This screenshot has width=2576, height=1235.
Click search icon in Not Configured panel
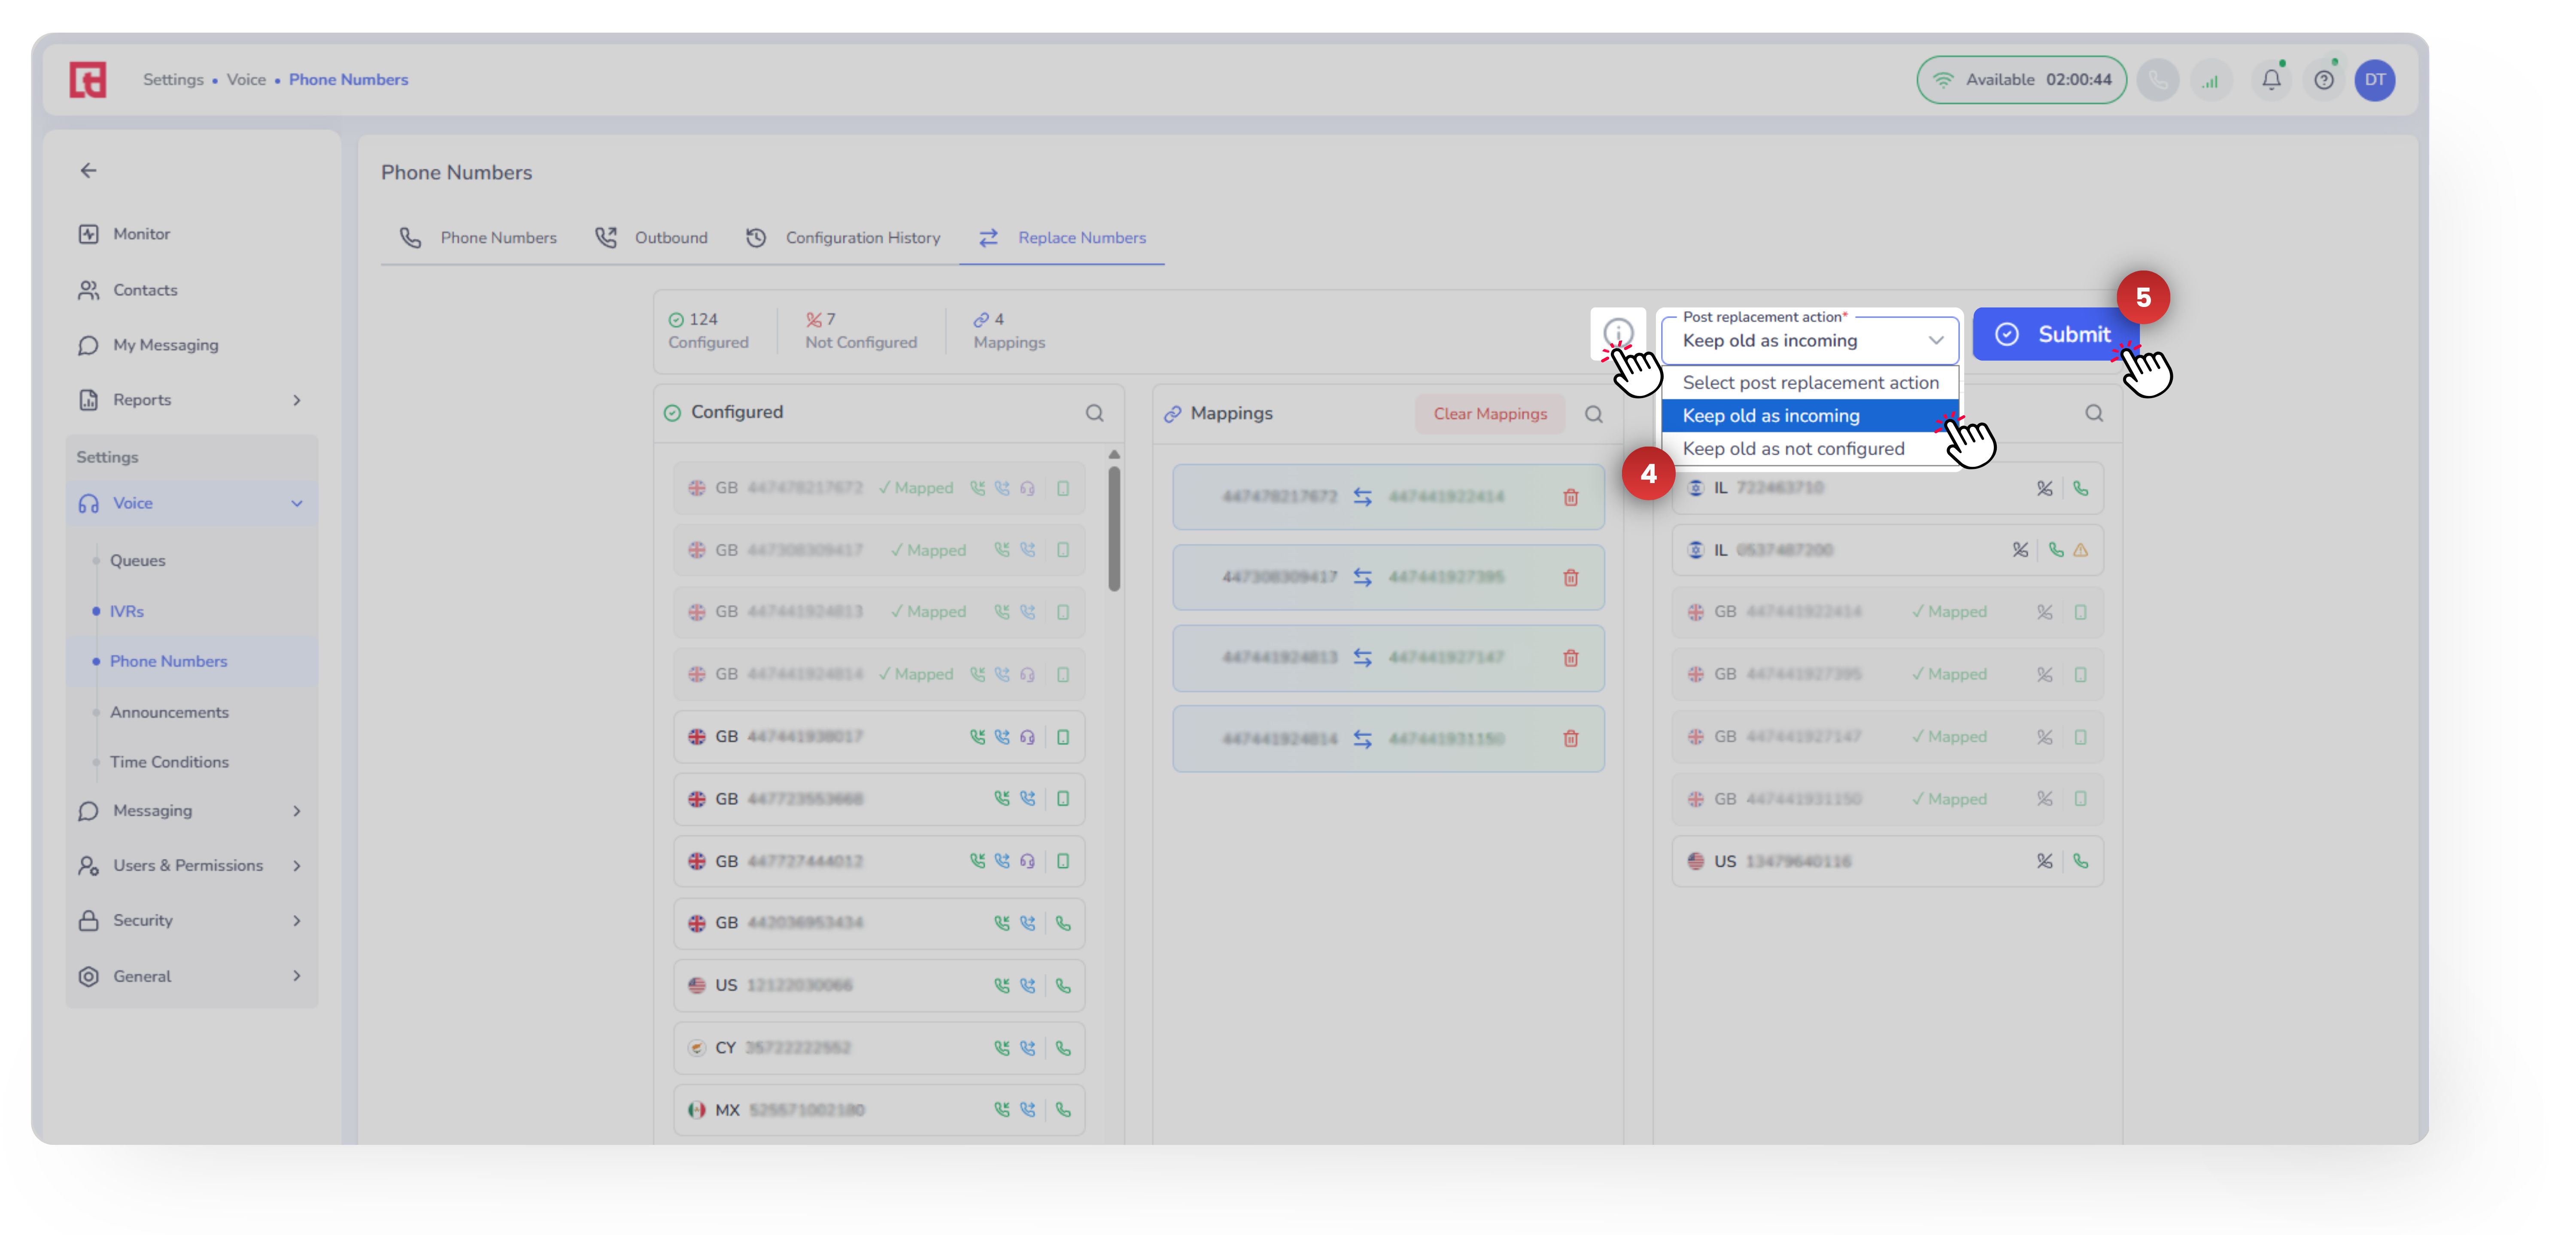click(2093, 413)
